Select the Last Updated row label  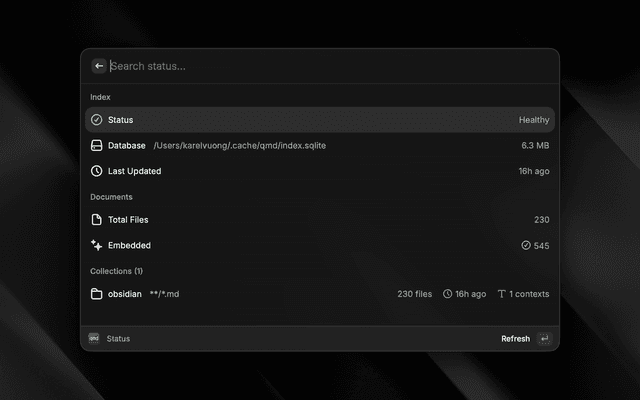[134, 171]
